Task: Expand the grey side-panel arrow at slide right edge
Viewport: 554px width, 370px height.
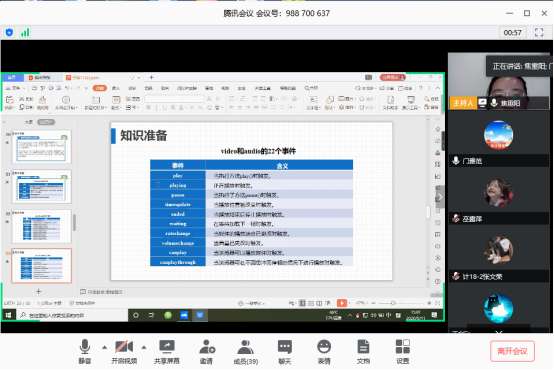Action: [x=440, y=197]
